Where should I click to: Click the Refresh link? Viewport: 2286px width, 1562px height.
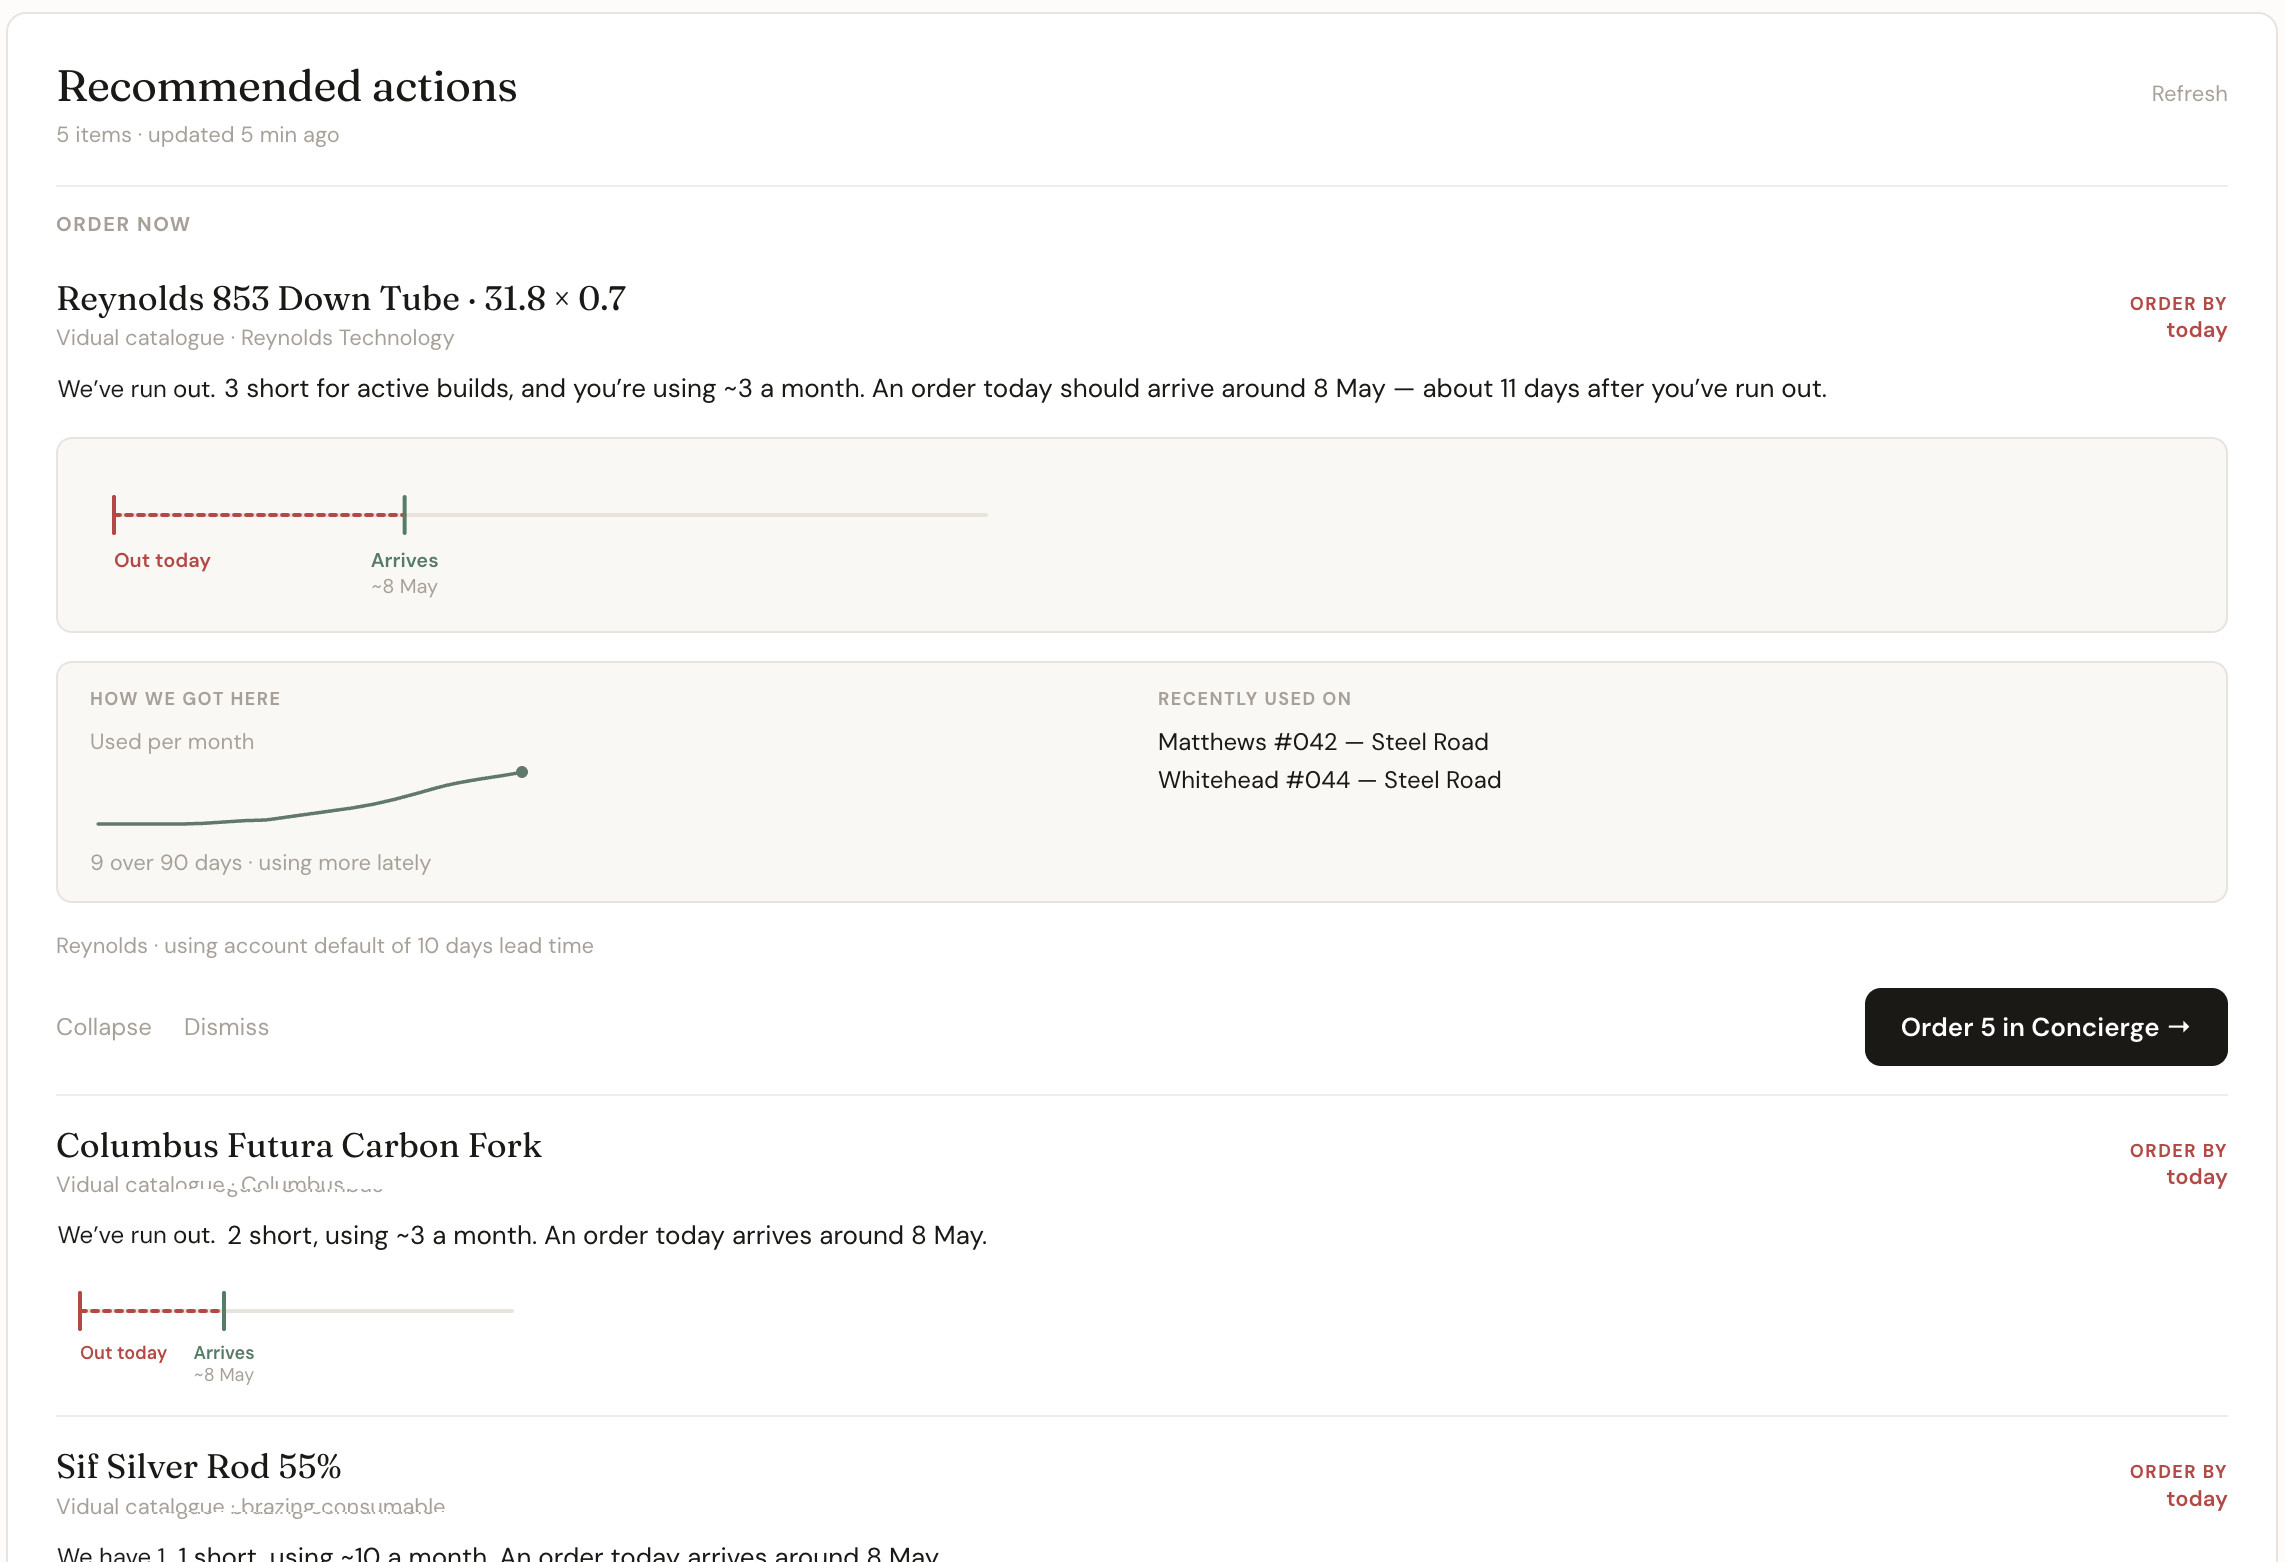tap(2189, 93)
